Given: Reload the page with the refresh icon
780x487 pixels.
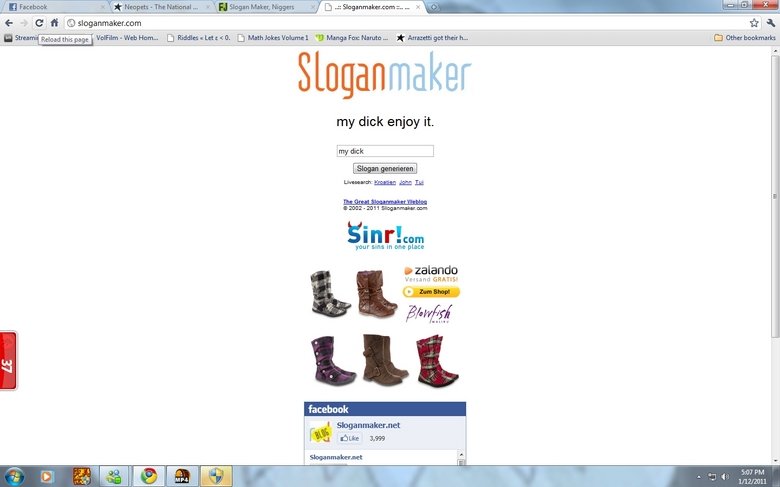Looking at the screenshot, I should coord(39,23).
